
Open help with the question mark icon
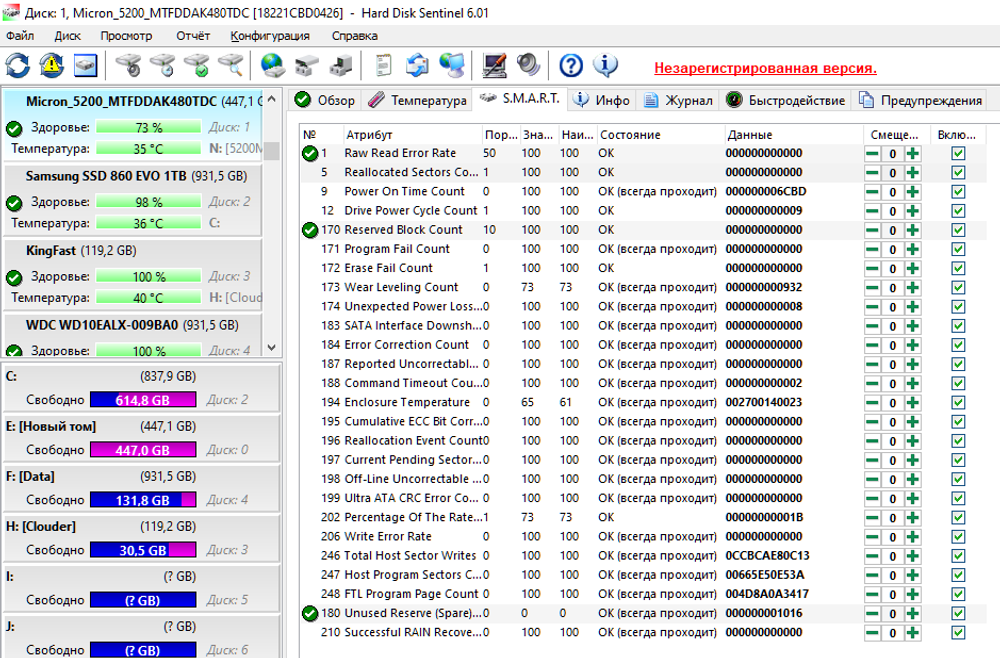(x=571, y=65)
